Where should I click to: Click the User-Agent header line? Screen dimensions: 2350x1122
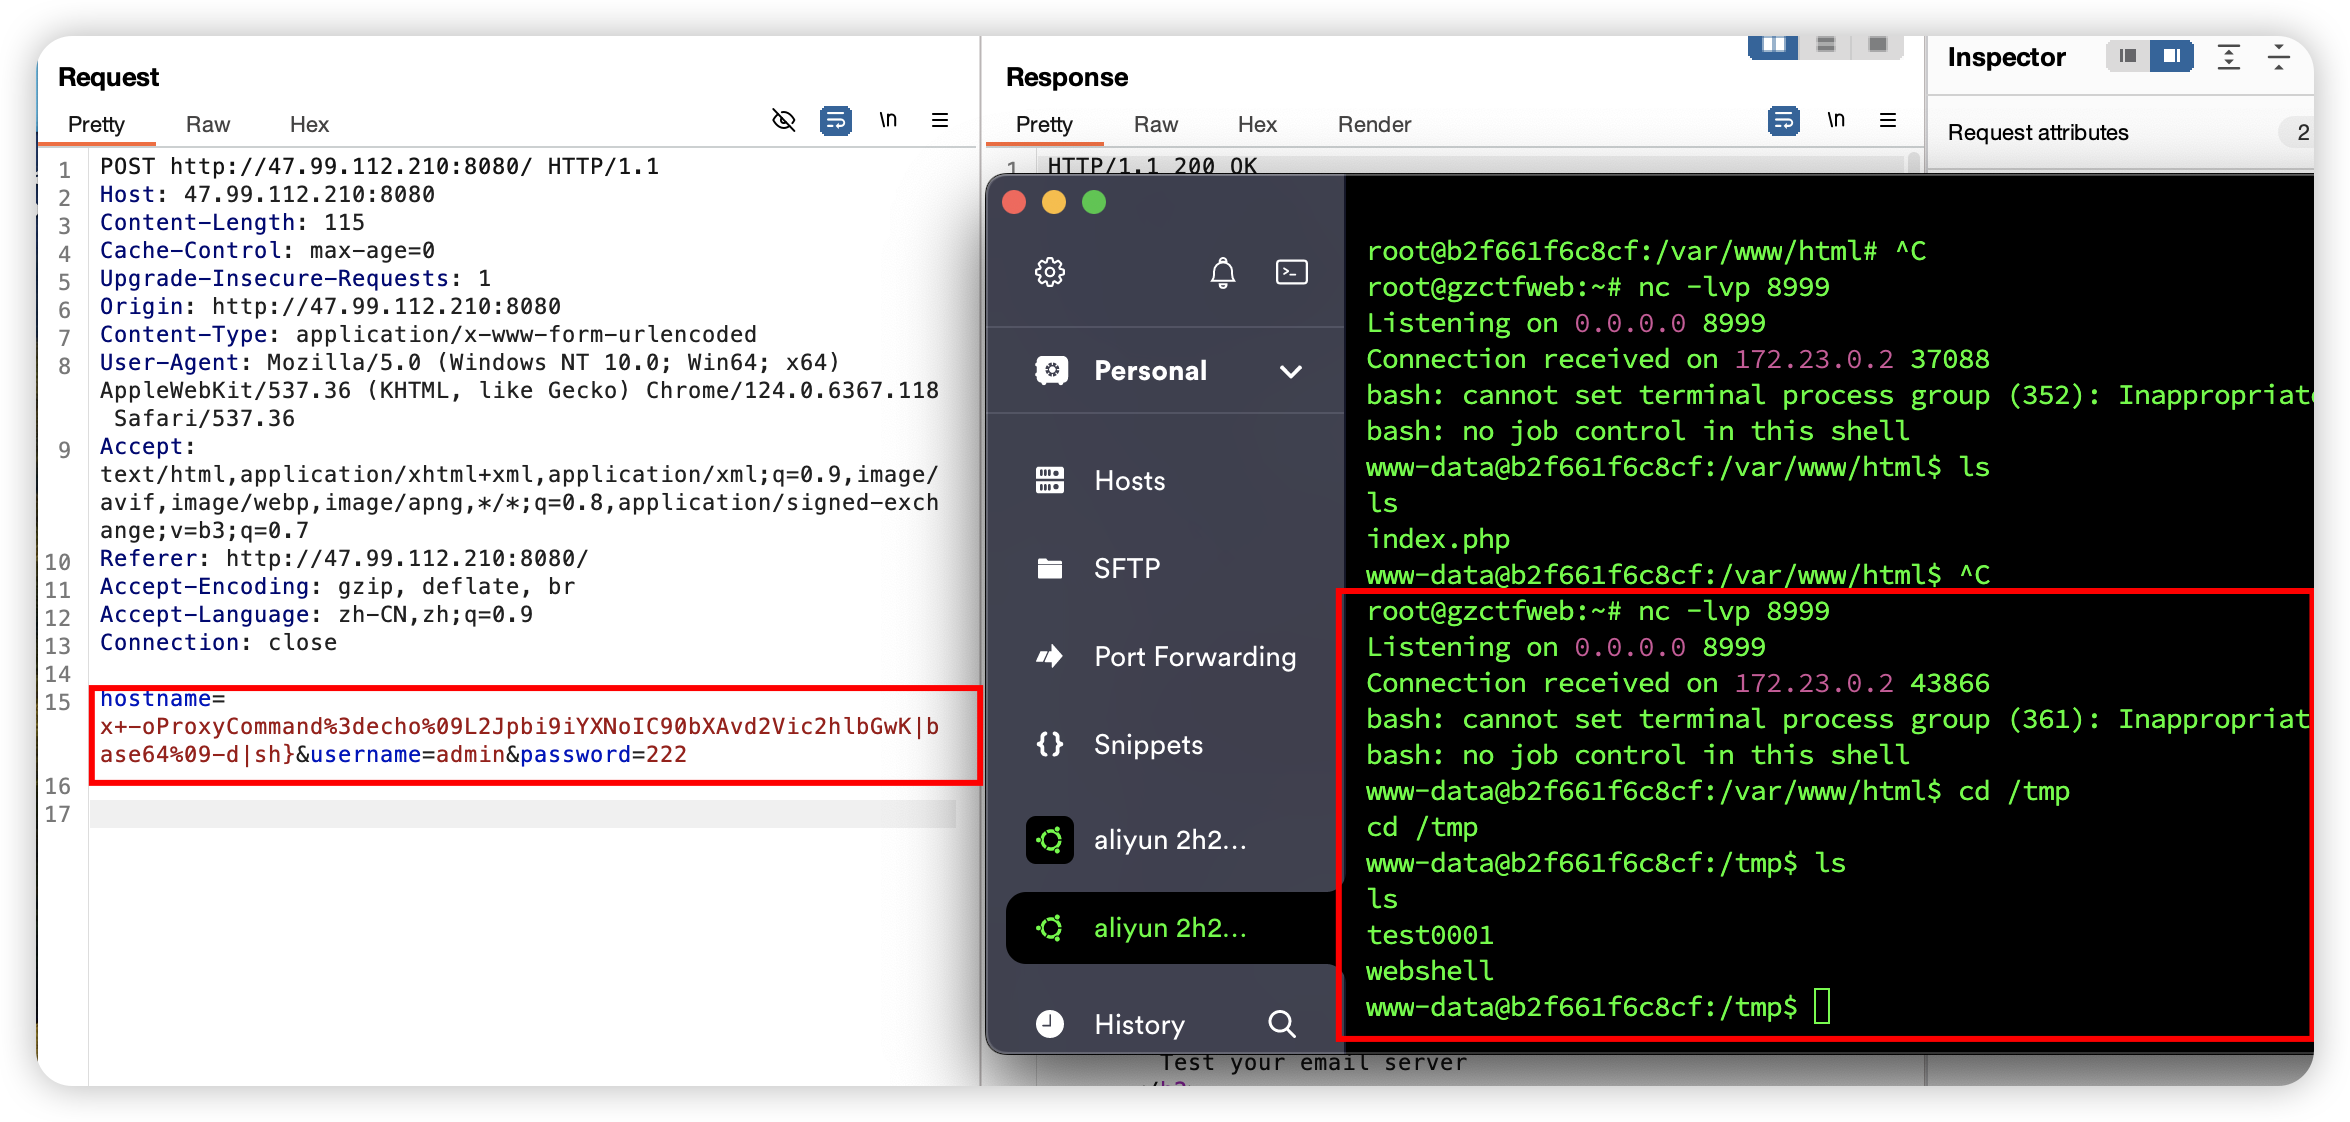coord(519,390)
